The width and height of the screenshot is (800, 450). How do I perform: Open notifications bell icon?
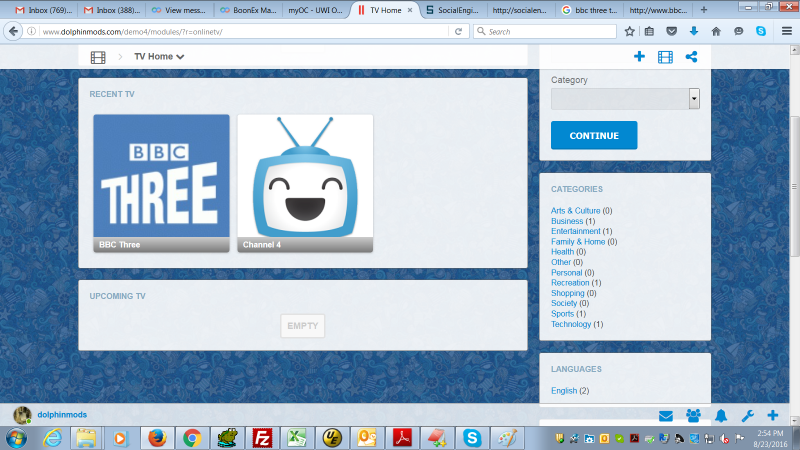coord(720,416)
